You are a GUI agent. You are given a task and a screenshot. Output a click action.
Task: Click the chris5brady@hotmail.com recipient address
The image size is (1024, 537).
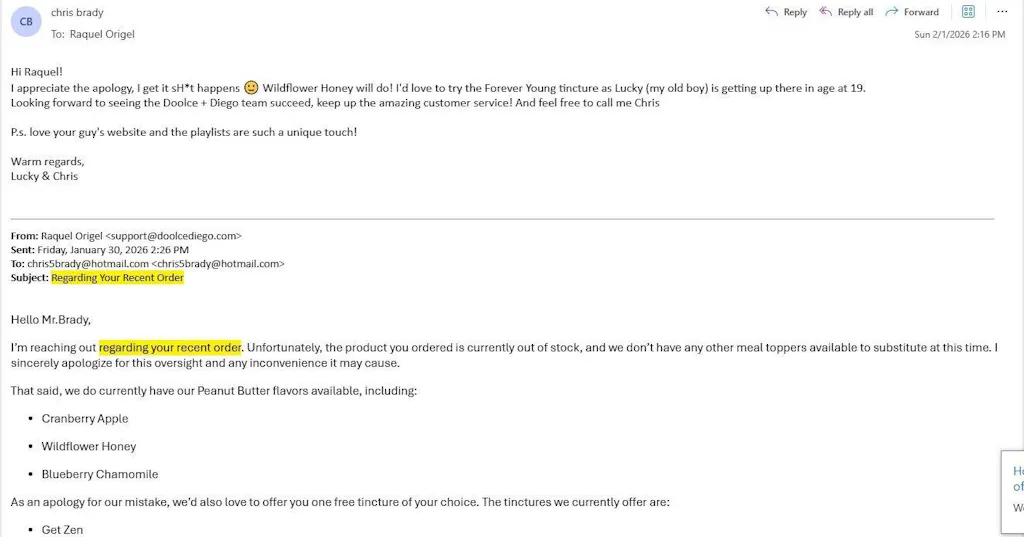[x=88, y=264]
